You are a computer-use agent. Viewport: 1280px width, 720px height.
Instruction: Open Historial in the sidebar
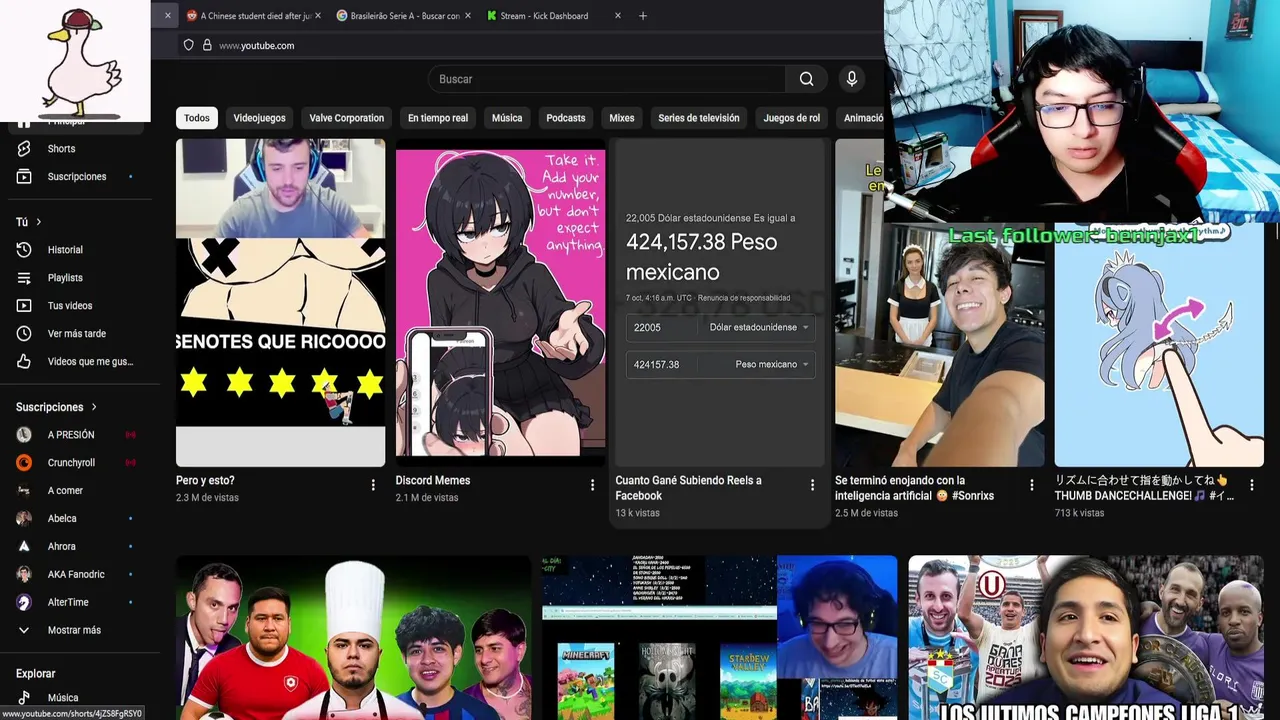coord(65,250)
